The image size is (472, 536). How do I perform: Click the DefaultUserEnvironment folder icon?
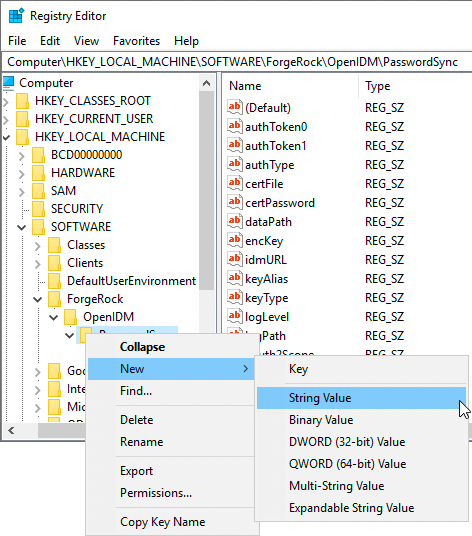tap(54, 281)
